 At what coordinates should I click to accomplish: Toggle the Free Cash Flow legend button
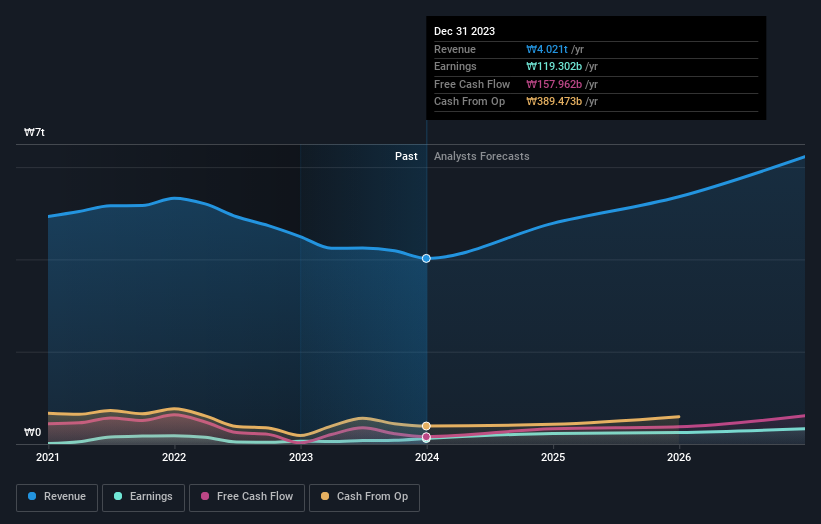tap(247, 497)
